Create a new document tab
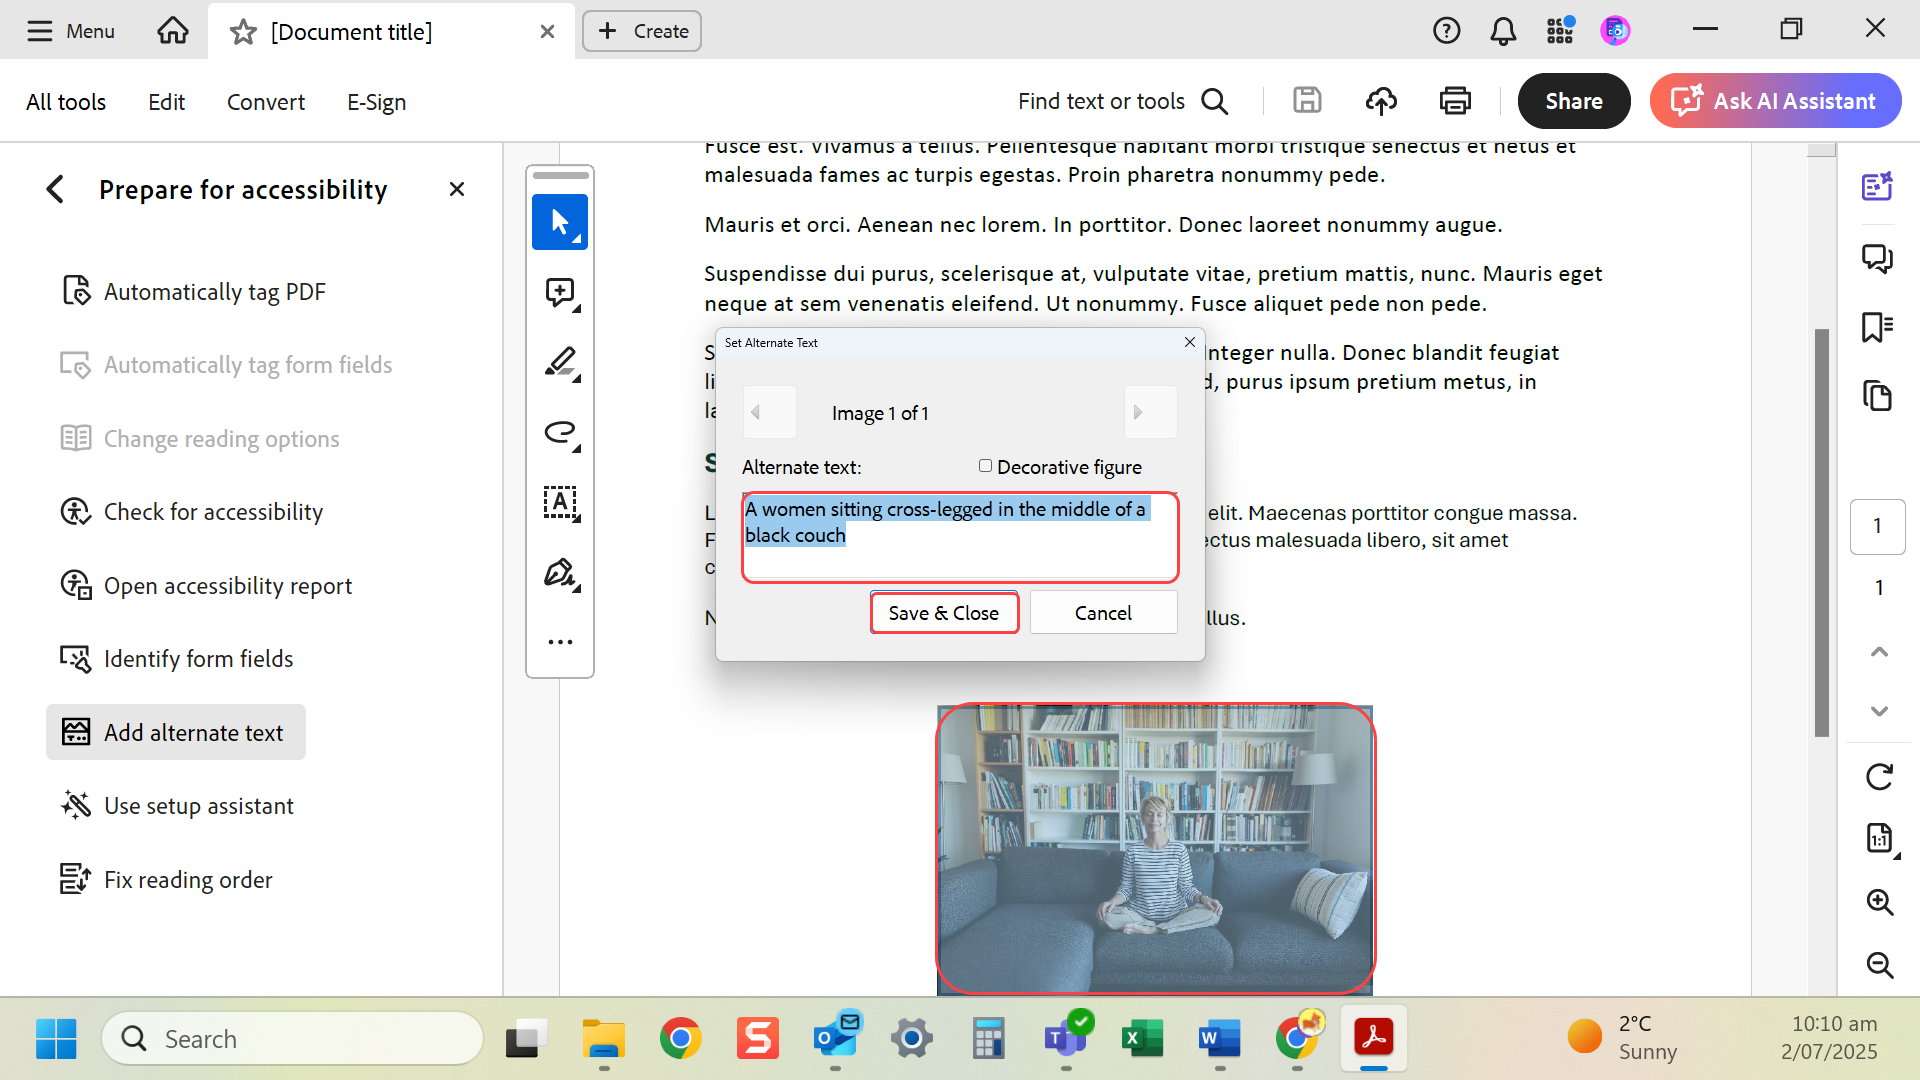Screen dimensions: 1920x1080 click(642, 31)
